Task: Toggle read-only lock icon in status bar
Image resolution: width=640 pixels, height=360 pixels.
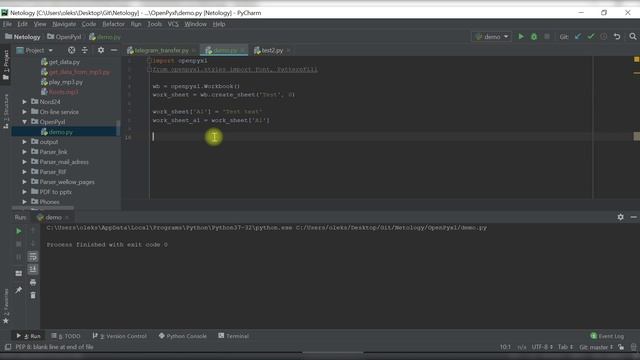Action: pos(621,347)
